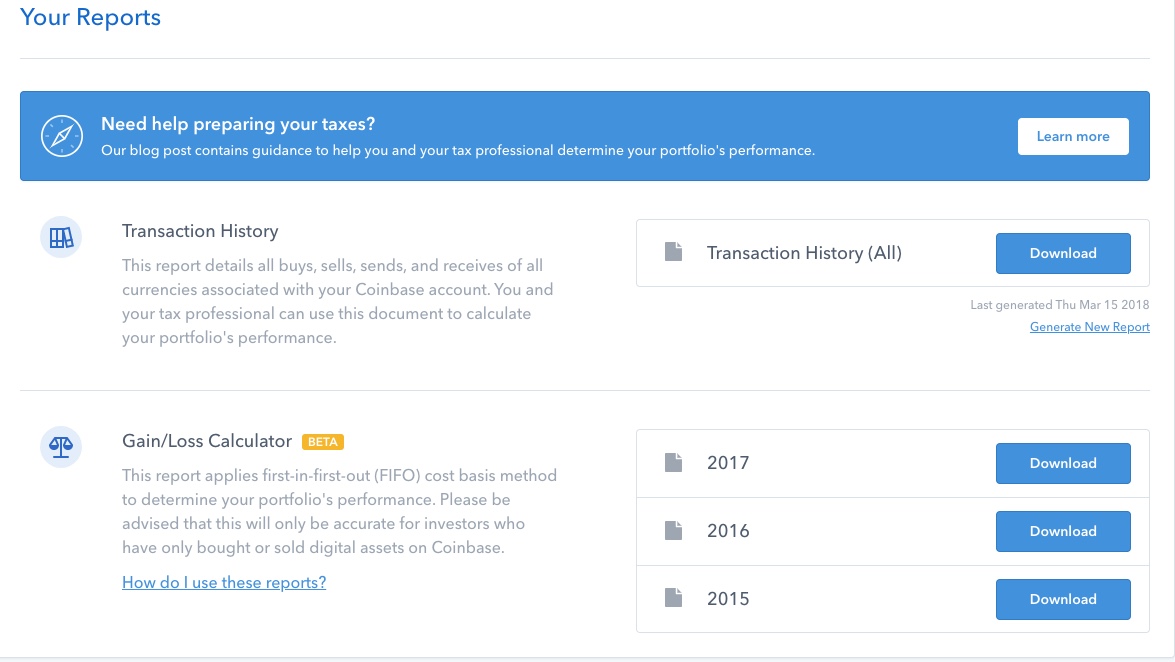Click the Gain/Loss Calculator section title

(x=207, y=441)
